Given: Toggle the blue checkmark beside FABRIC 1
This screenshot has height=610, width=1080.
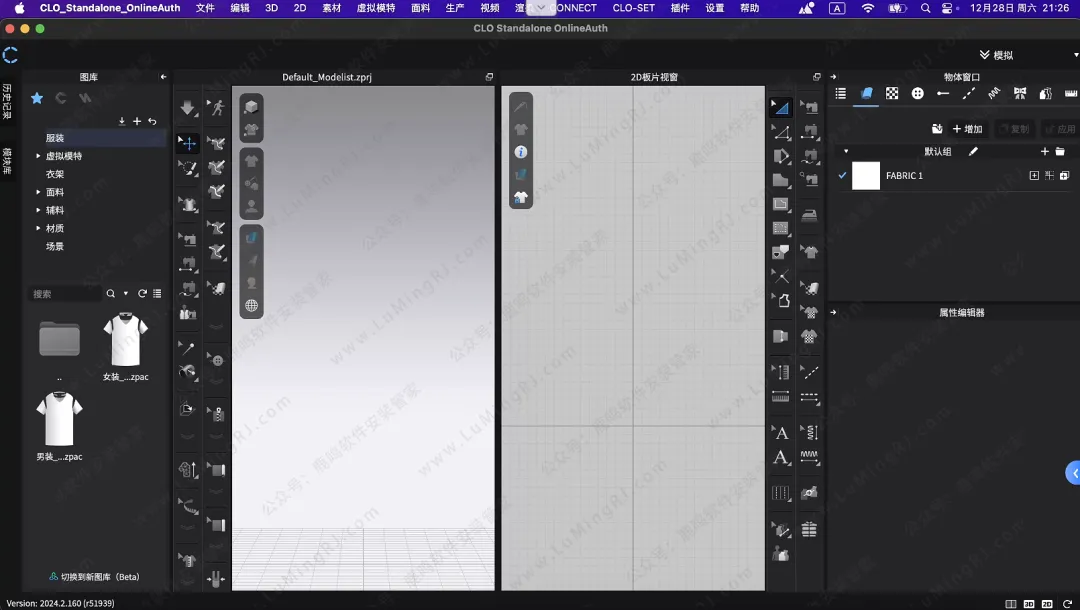Looking at the screenshot, I should (x=842, y=176).
